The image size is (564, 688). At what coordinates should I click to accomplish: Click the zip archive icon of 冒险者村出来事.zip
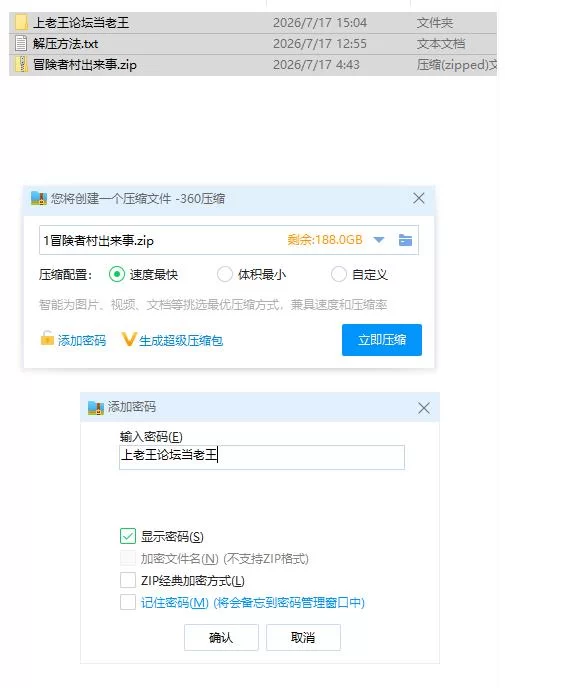click(x=22, y=64)
